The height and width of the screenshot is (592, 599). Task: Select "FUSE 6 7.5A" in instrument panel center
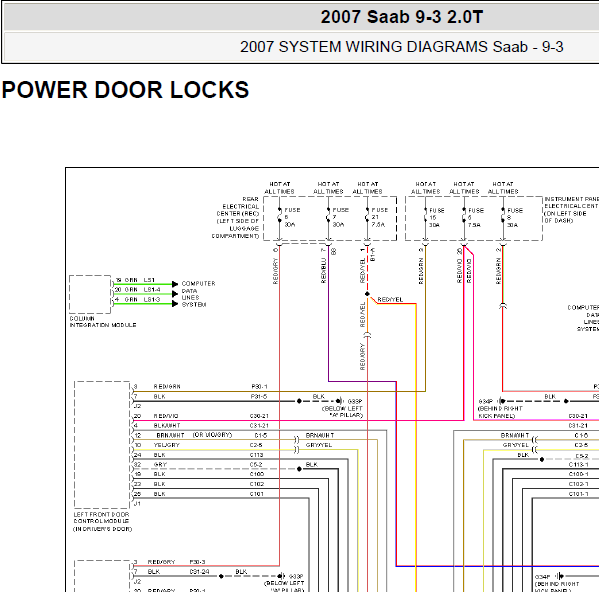click(x=475, y=218)
